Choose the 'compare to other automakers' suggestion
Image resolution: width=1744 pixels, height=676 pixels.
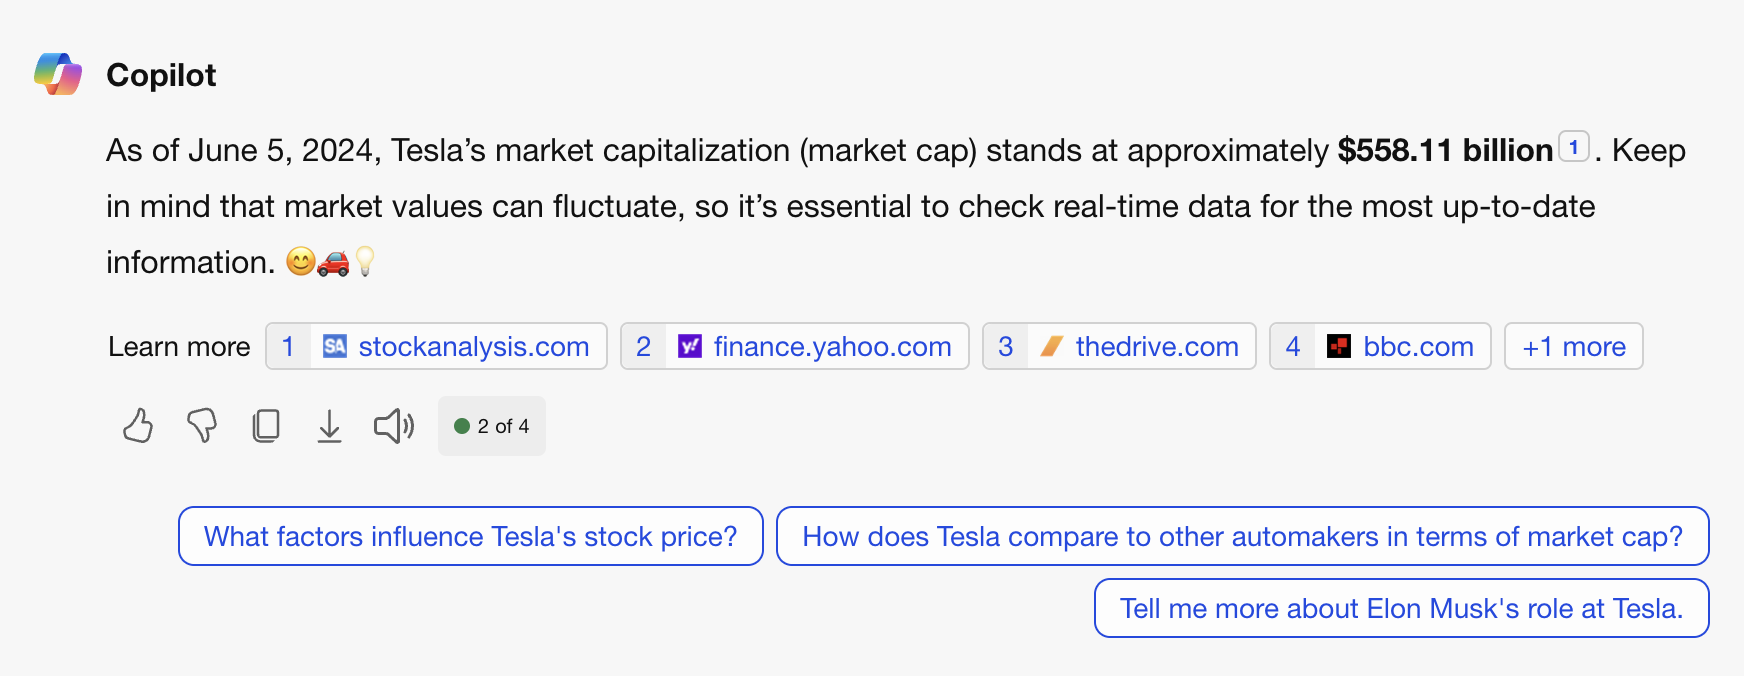click(1242, 536)
